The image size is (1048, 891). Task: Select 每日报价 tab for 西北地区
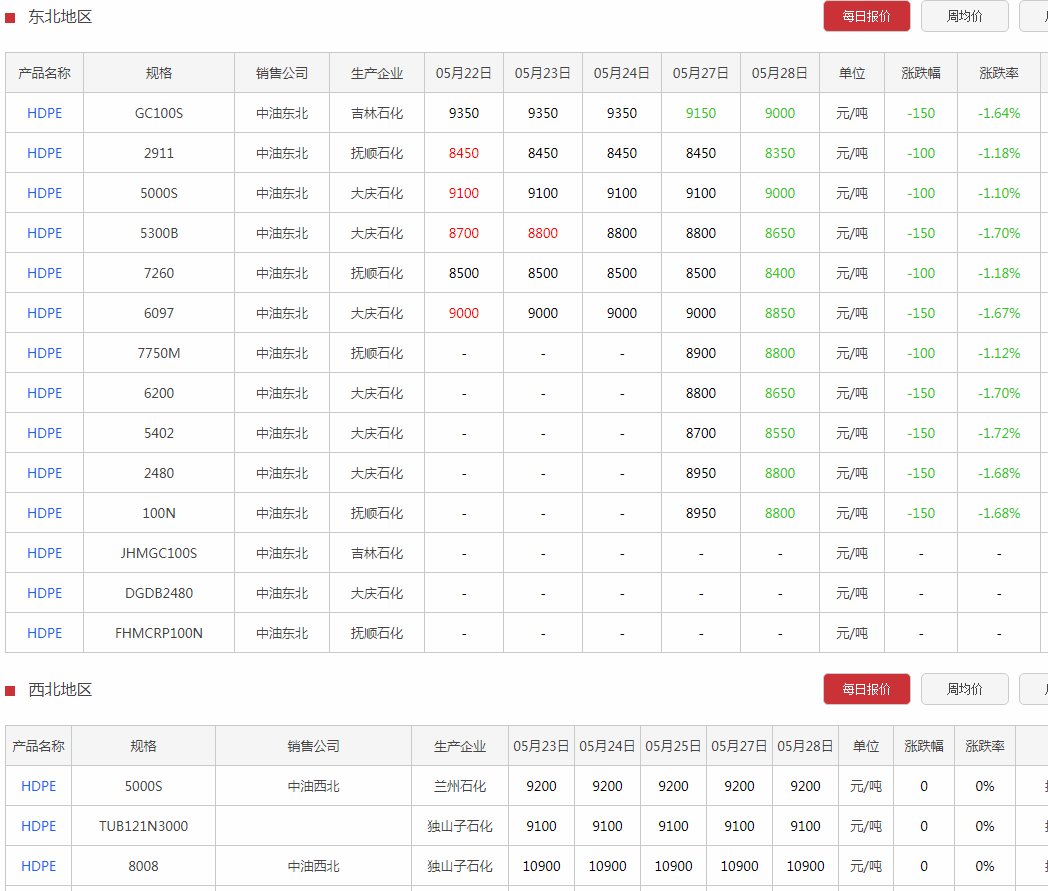(866, 689)
